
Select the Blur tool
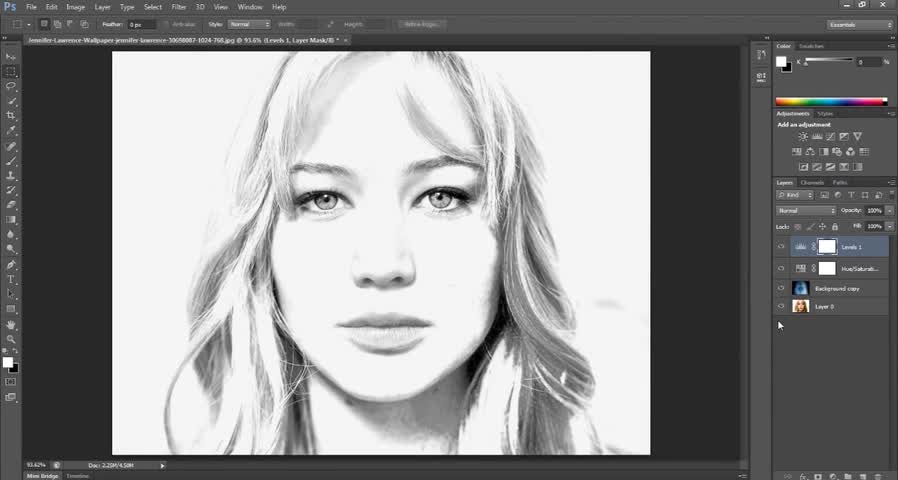point(11,234)
